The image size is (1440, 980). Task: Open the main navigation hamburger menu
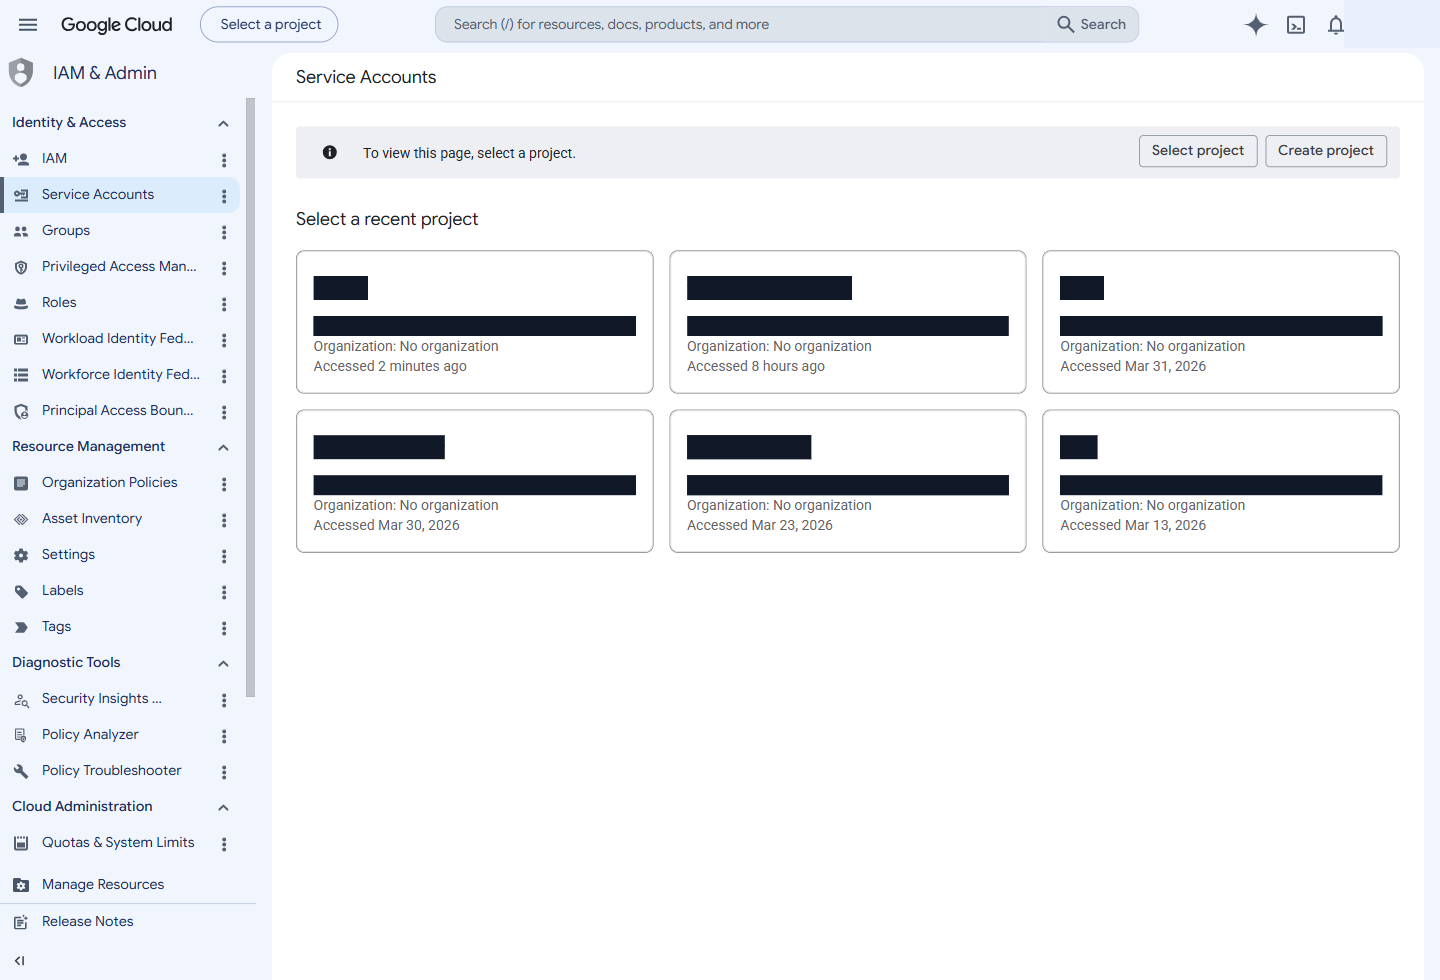coord(28,25)
